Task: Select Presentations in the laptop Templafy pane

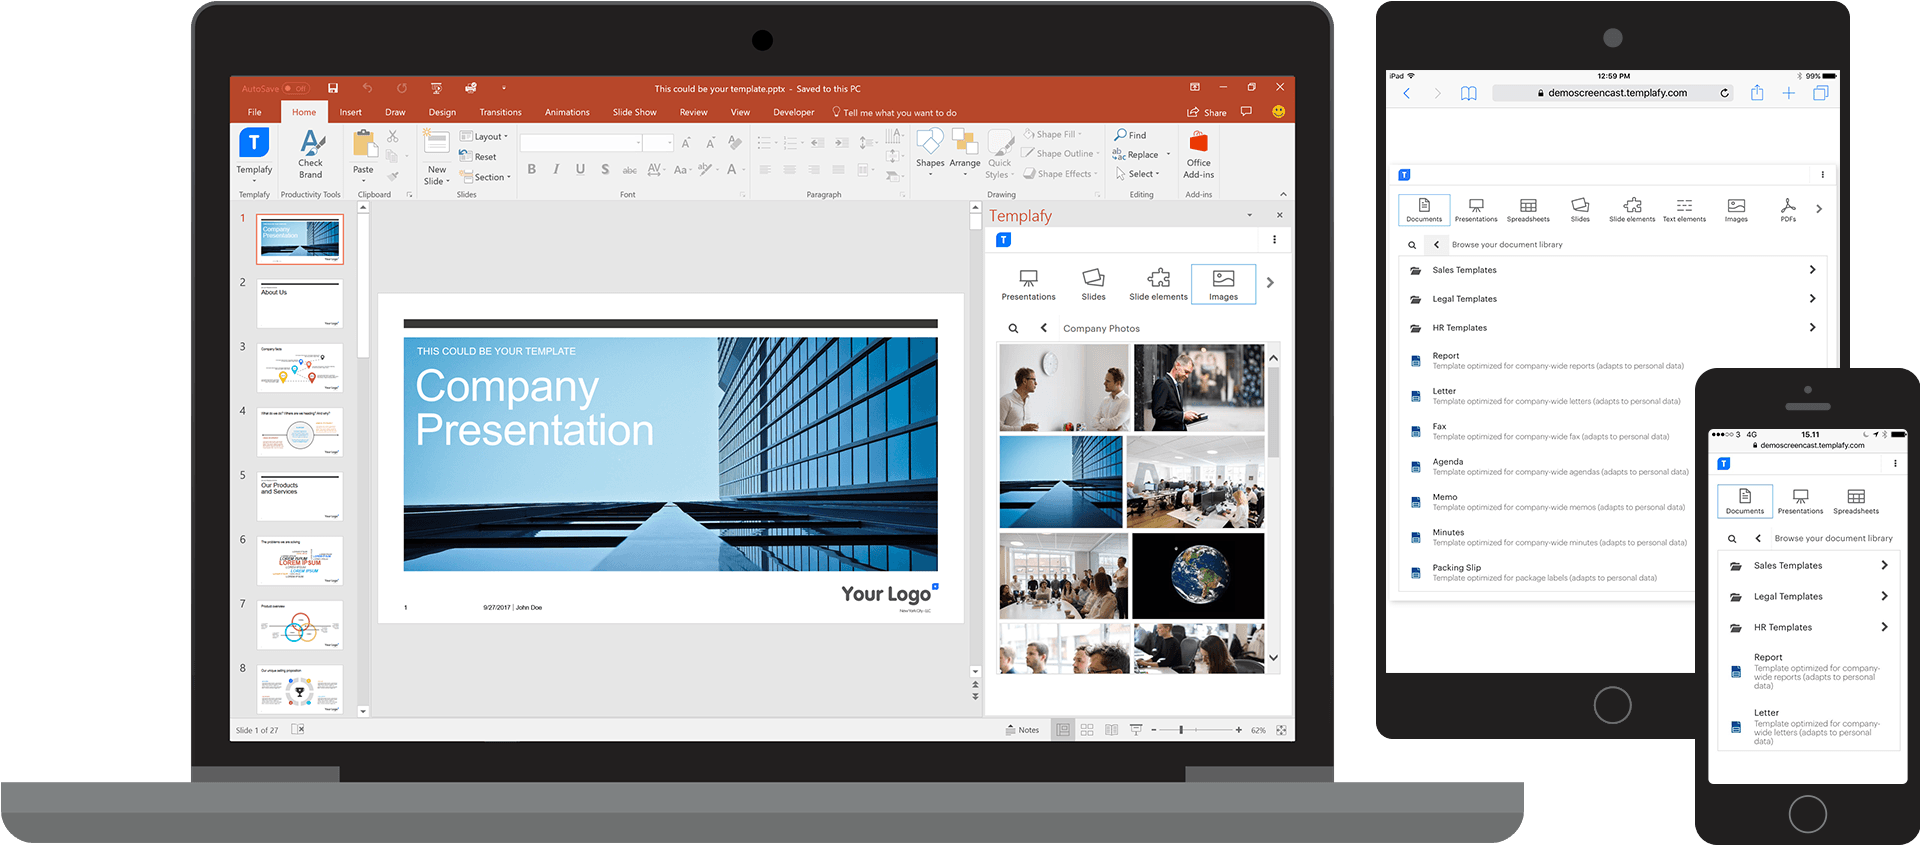Action: pyautogui.click(x=1028, y=284)
